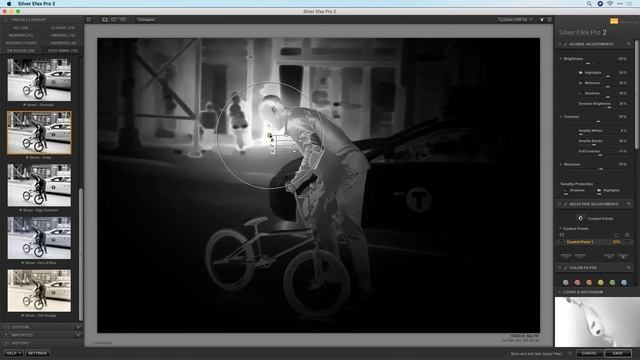Collapse the Brightness section
This screenshot has width=640, height=360.
click(x=561, y=58)
